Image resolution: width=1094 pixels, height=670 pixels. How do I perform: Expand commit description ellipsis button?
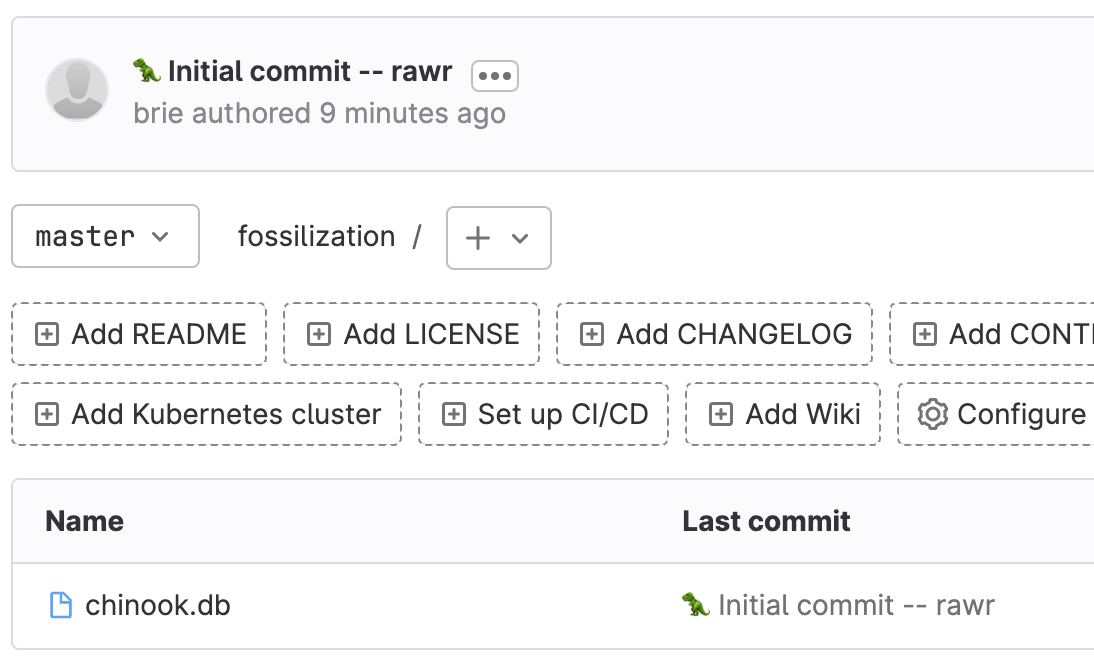495,76
